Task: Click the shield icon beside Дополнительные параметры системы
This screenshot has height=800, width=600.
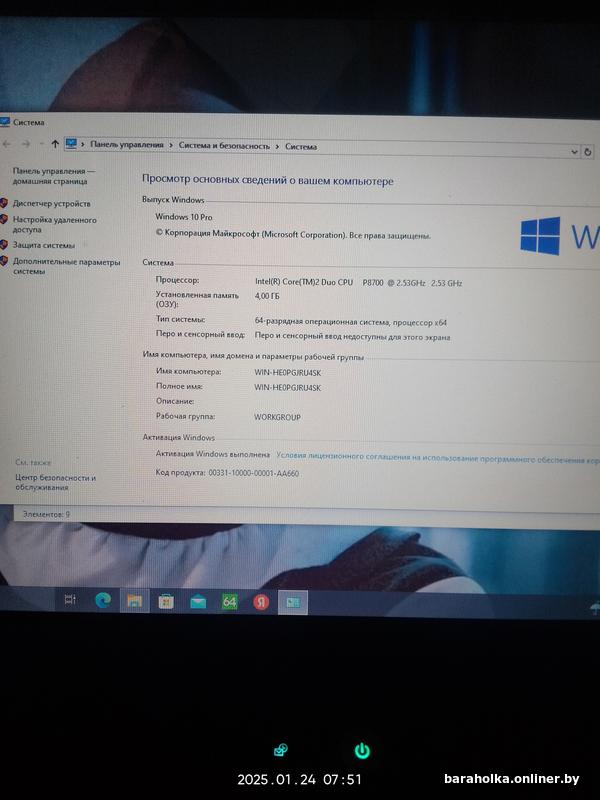Action: click(x=4, y=261)
